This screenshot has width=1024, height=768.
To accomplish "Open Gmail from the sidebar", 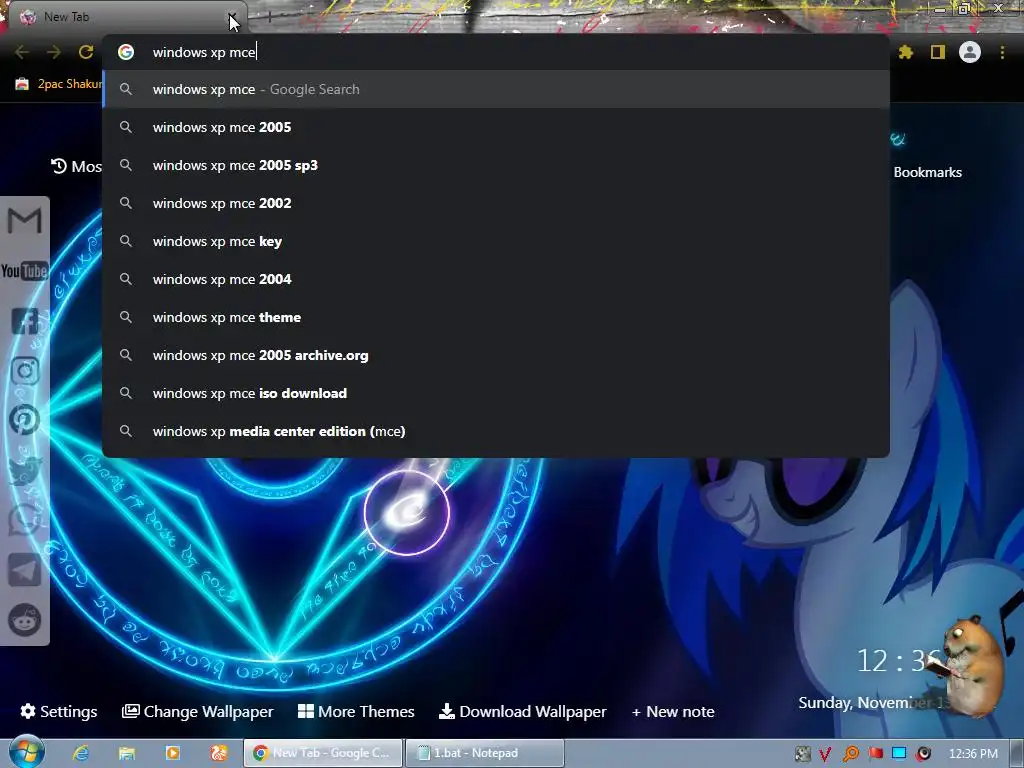I will (x=25, y=220).
